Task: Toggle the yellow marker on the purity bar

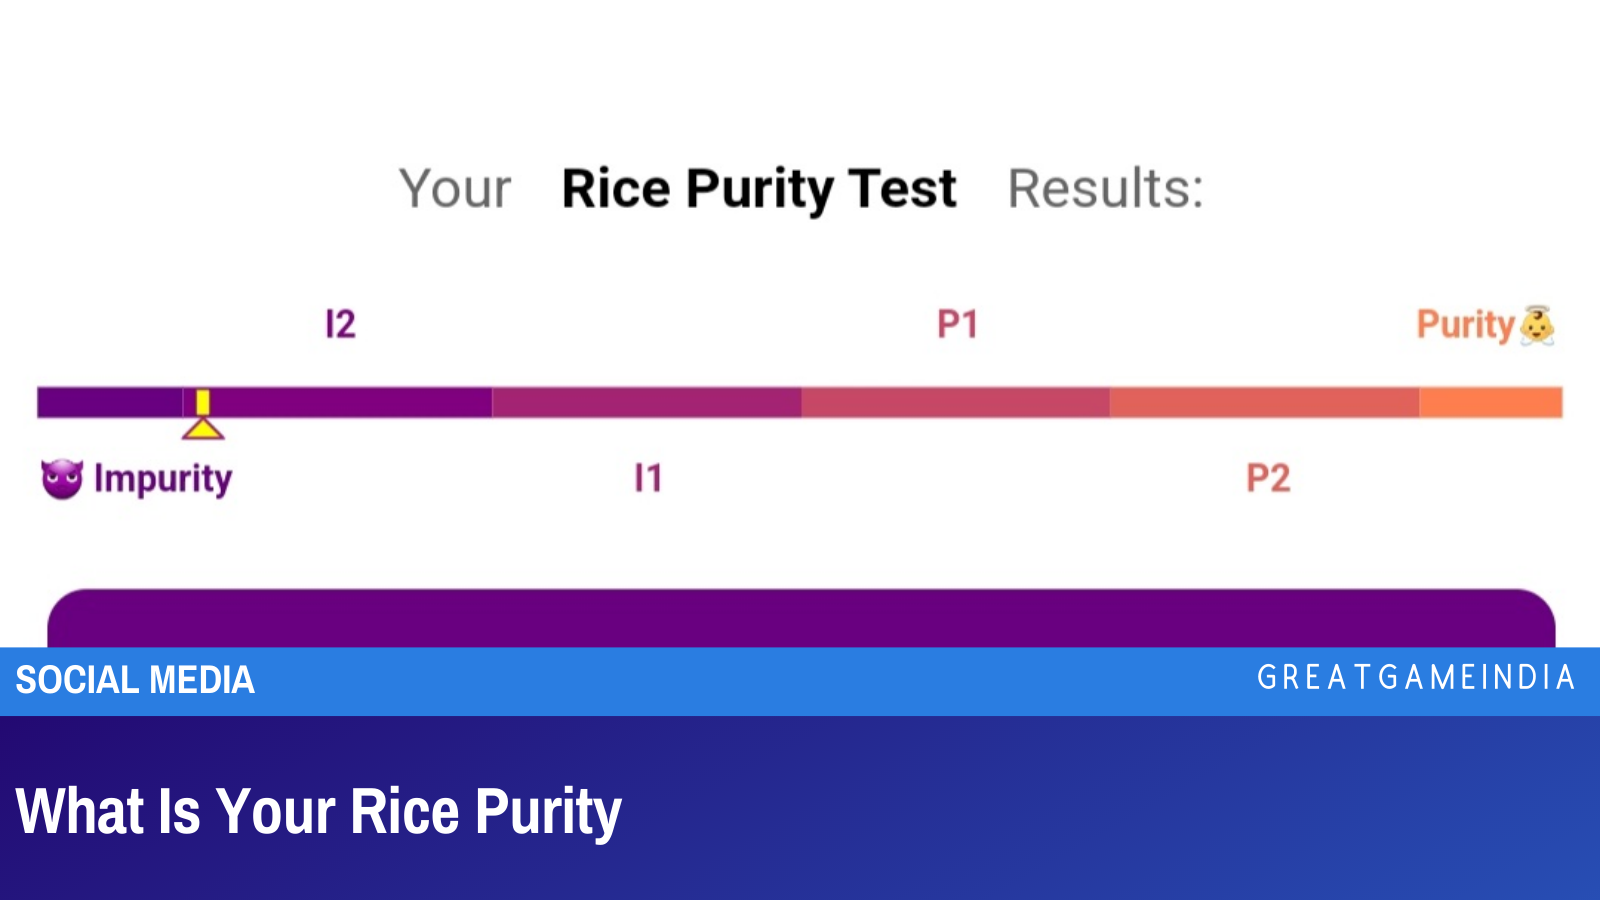Action: click(x=203, y=403)
